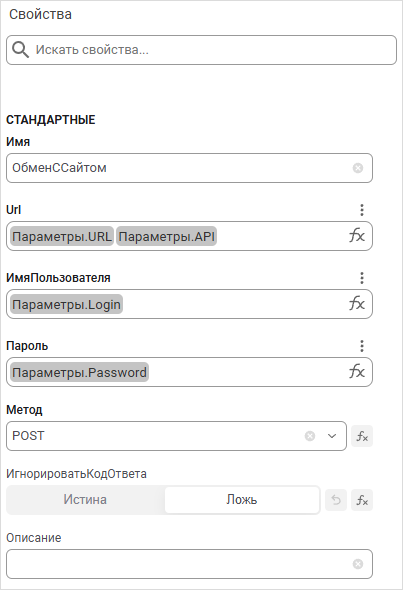
Task: Click the Искать свойства search field
Action: (201, 50)
